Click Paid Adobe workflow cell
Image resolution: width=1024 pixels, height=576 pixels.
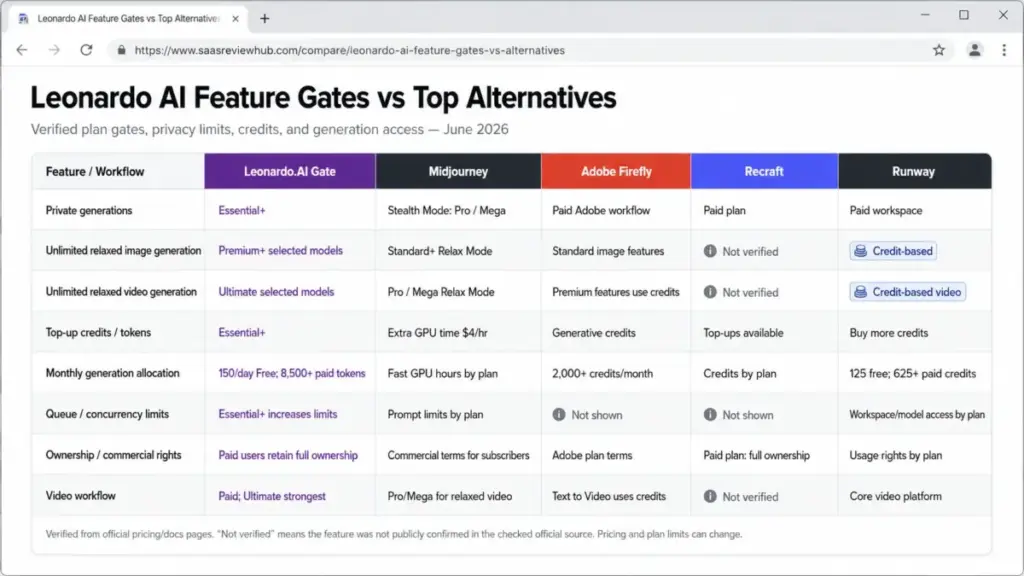click(601, 210)
